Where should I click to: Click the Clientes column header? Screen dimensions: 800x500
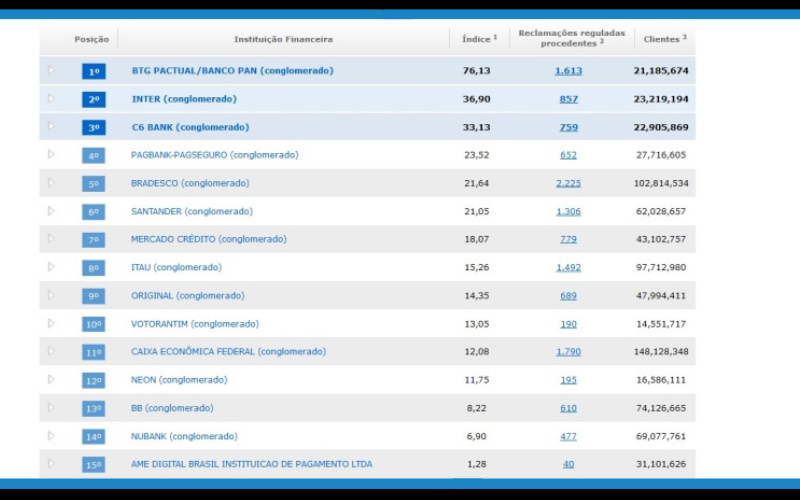pos(663,39)
